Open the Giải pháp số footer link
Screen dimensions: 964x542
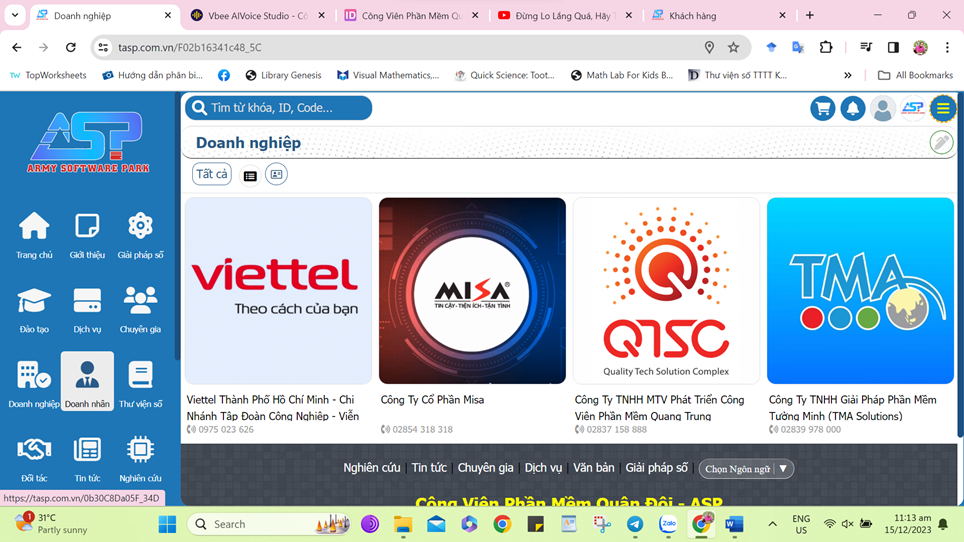pyautogui.click(x=656, y=468)
